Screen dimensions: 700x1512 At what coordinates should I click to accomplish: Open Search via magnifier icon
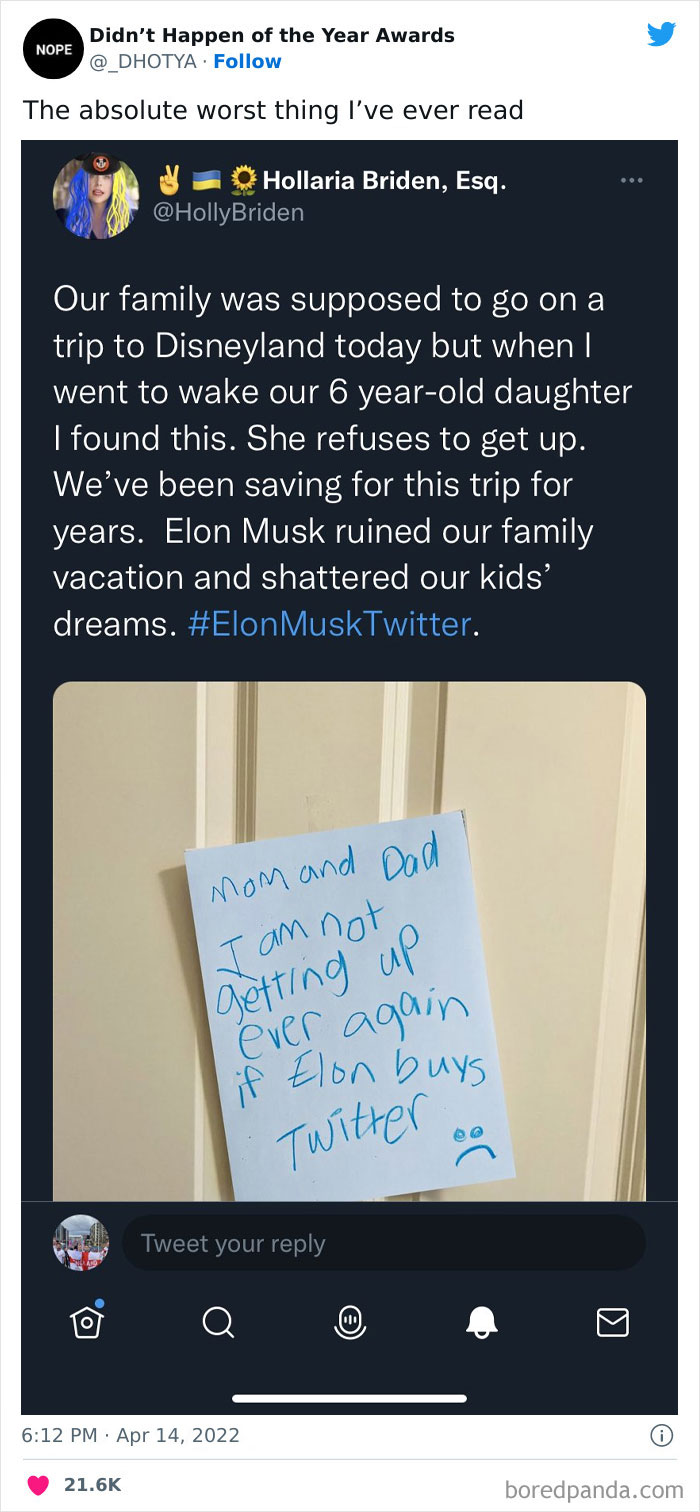pos(217,1323)
